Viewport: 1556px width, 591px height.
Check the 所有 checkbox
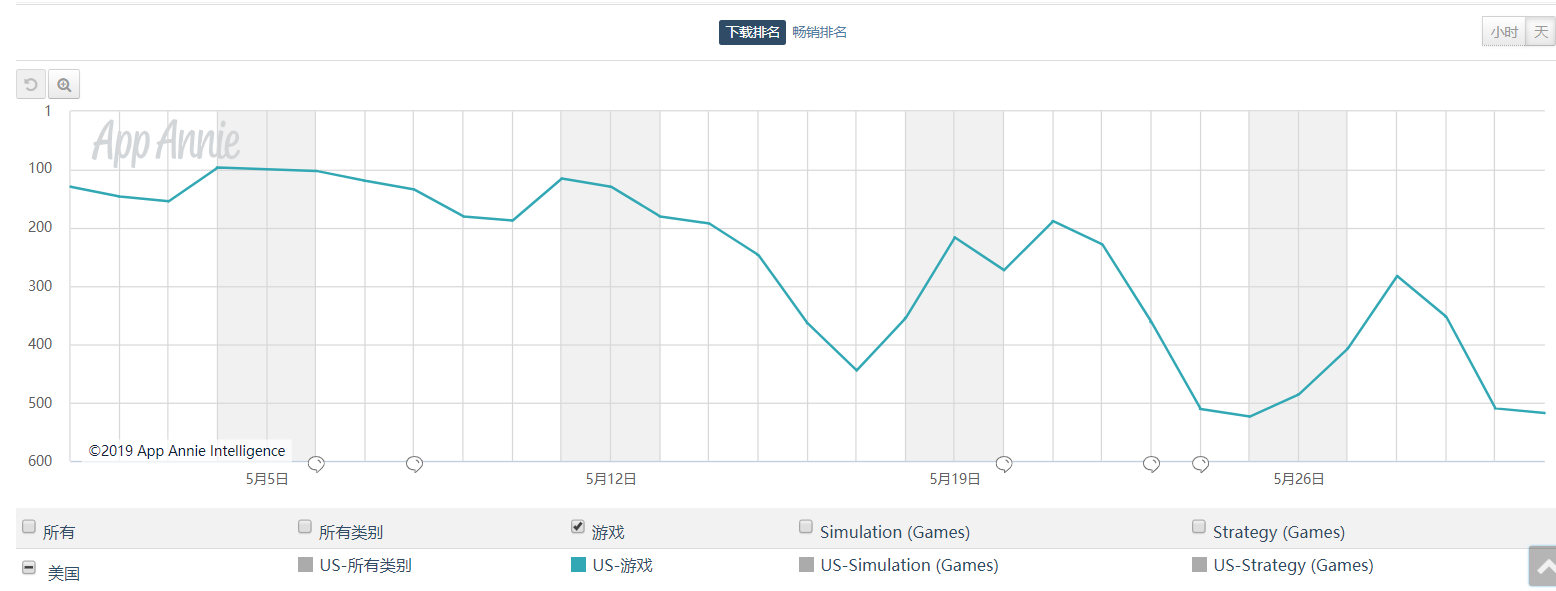click(x=29, y=527)
